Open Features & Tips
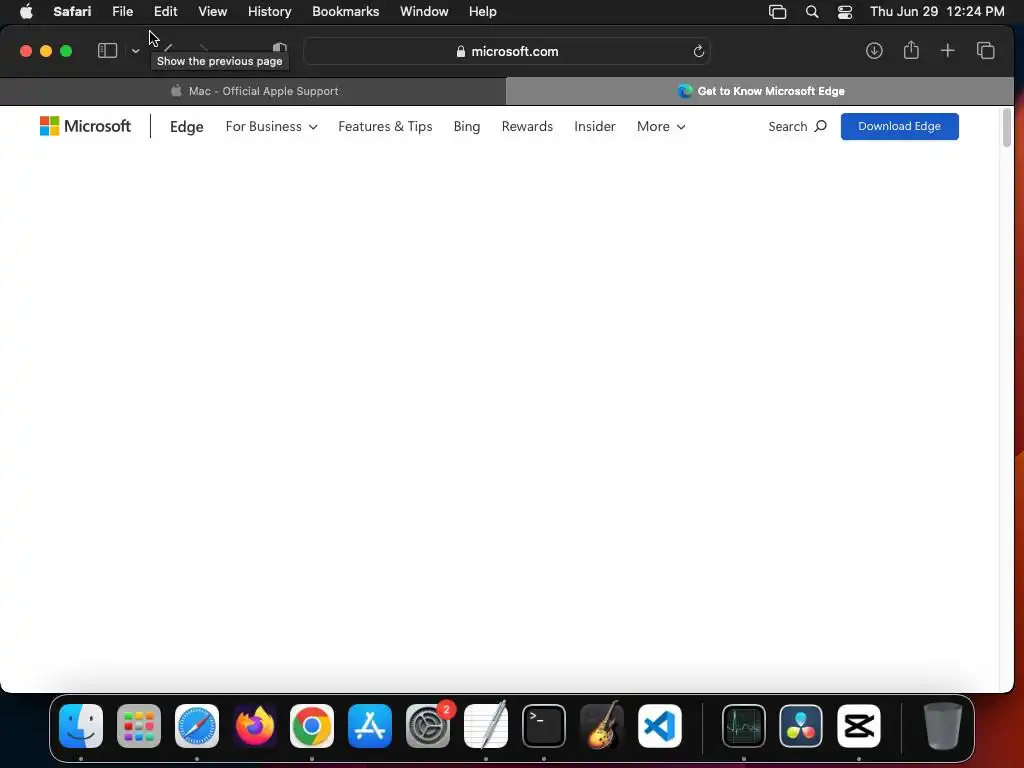 click(x=385, y=127)
